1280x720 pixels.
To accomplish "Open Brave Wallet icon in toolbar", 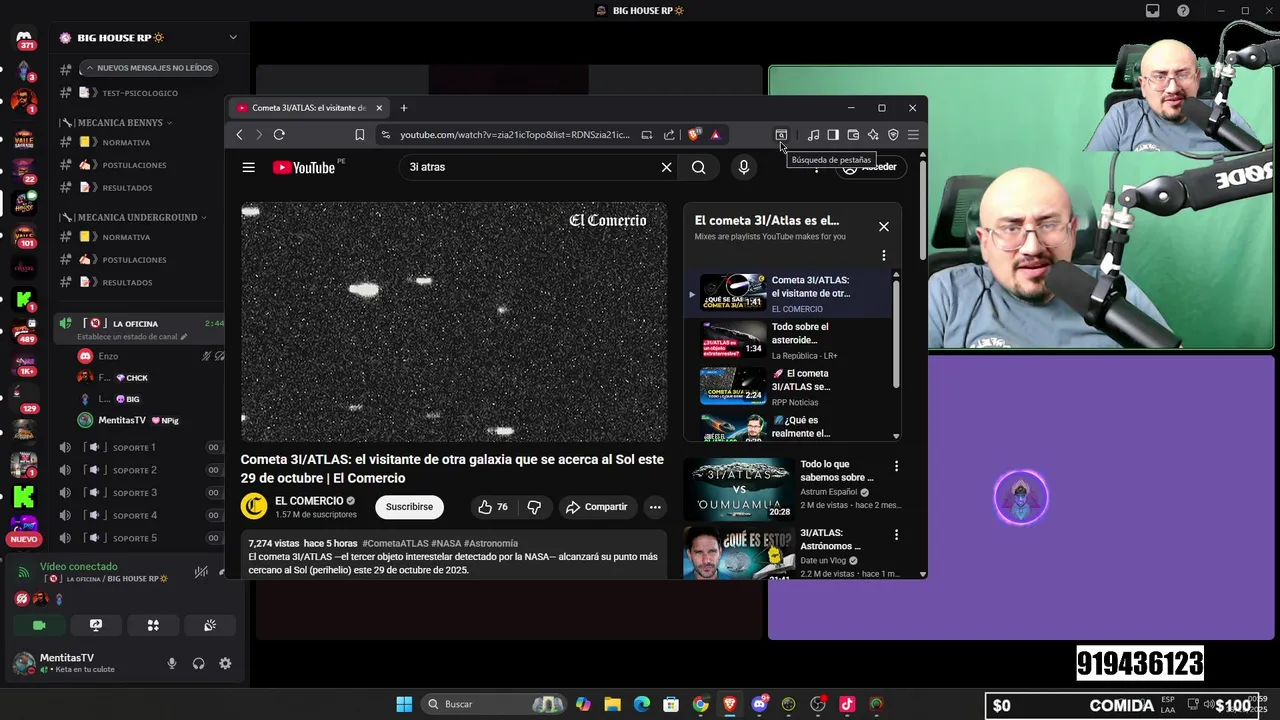I will coord(853,135).
